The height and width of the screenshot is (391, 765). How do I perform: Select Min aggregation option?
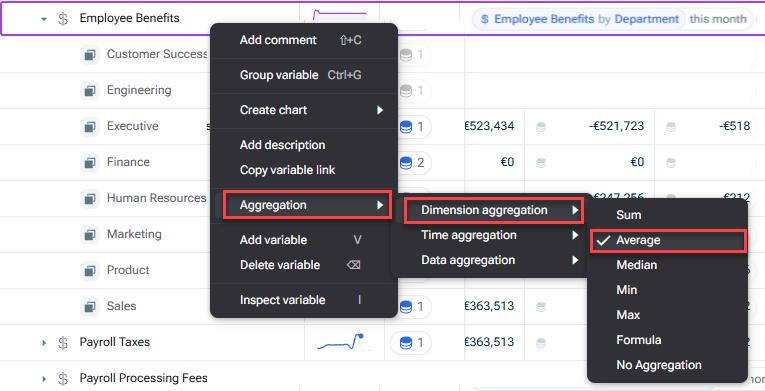[x=667, y=290]
